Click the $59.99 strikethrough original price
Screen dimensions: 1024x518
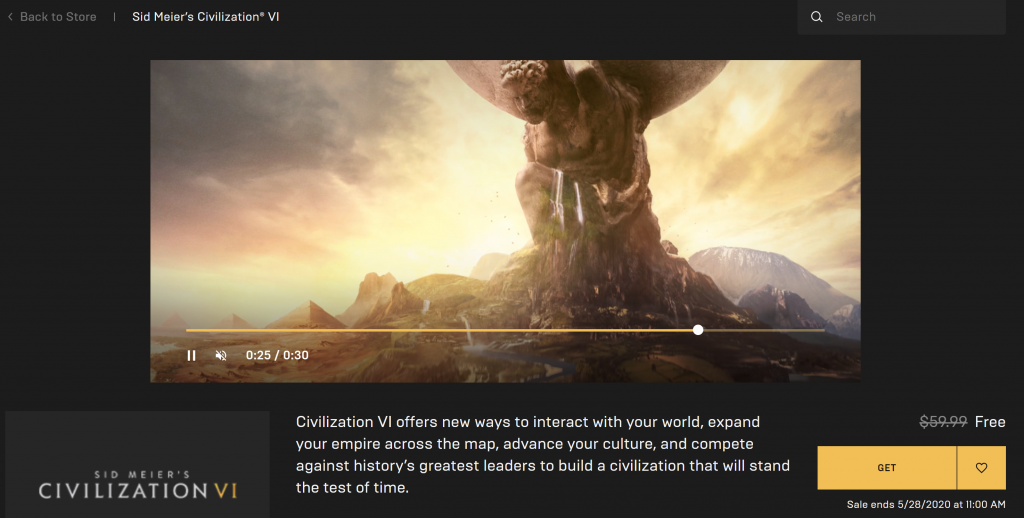pos(943,422)
